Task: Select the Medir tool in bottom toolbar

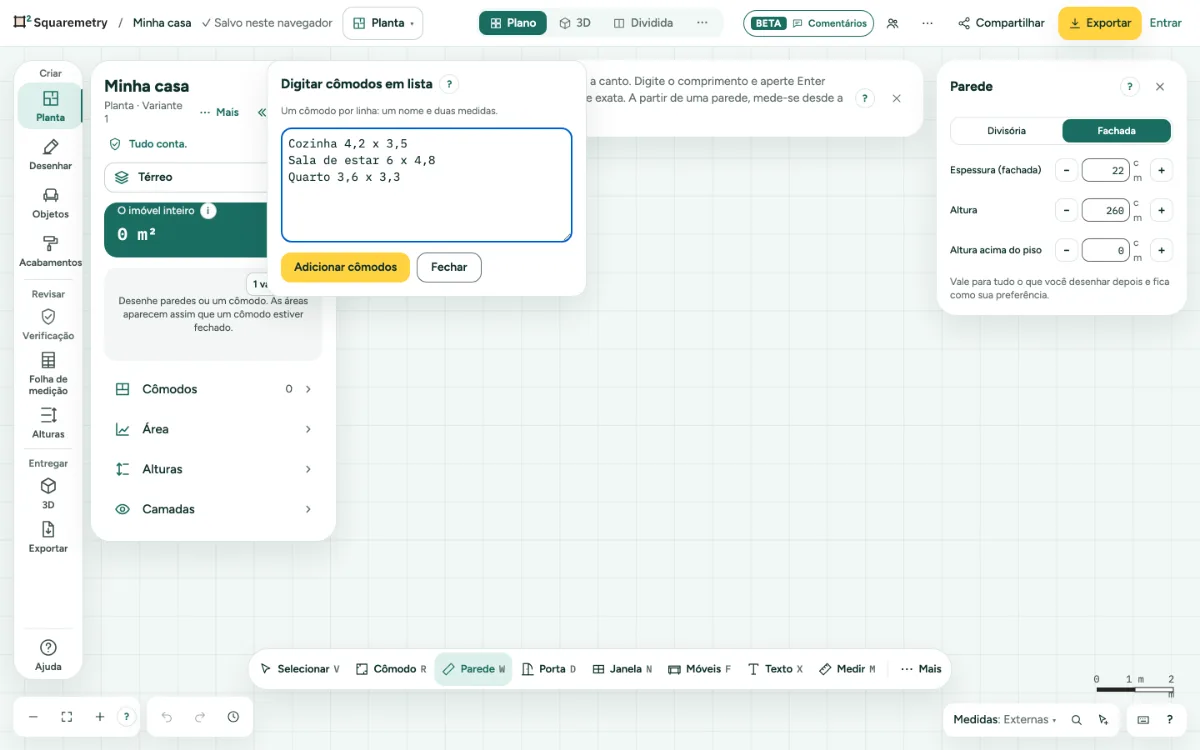Action: pos(847,669)
